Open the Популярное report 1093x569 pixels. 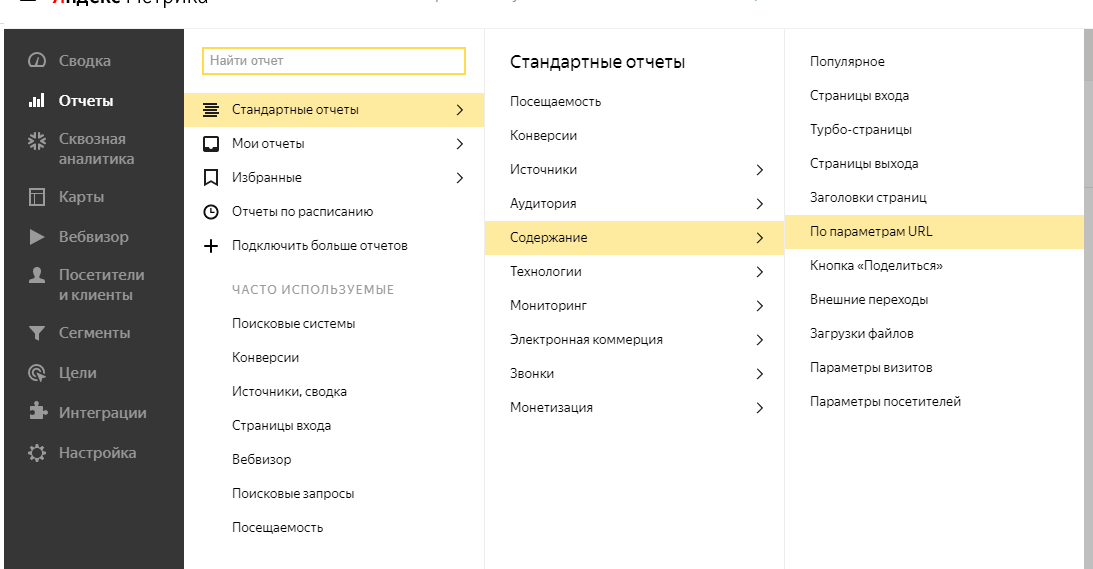pyautogui.click(x=847, y=61)
